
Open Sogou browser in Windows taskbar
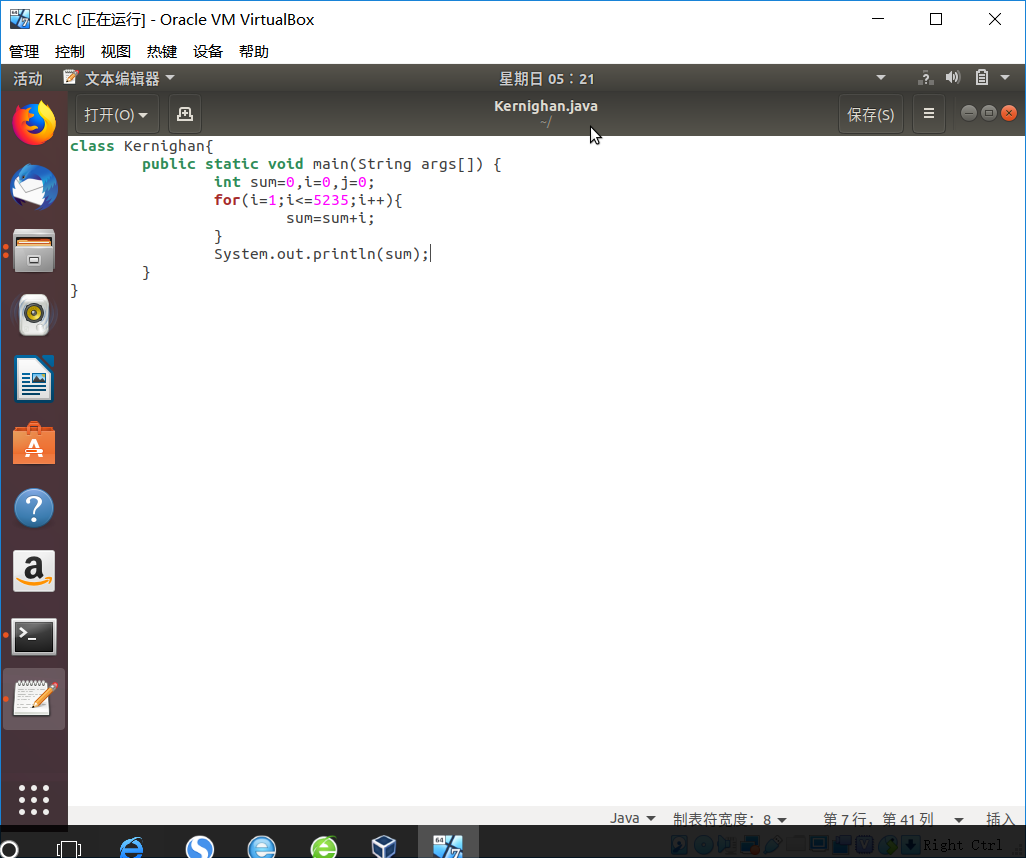[200, 847]
